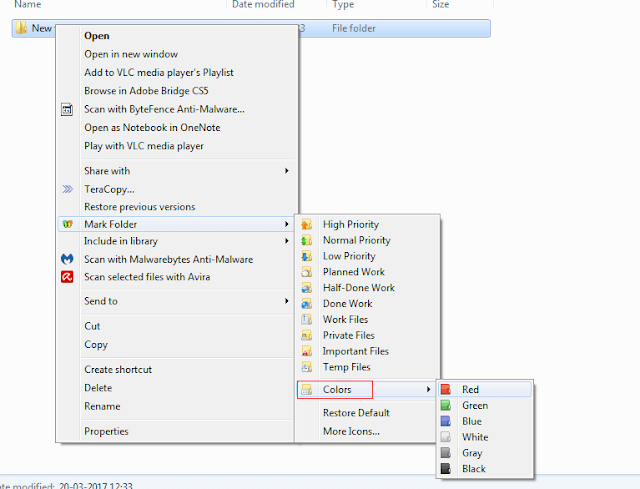Select Cut from the context menu
Screen dimensions: 640x489
tap(92, 326)
